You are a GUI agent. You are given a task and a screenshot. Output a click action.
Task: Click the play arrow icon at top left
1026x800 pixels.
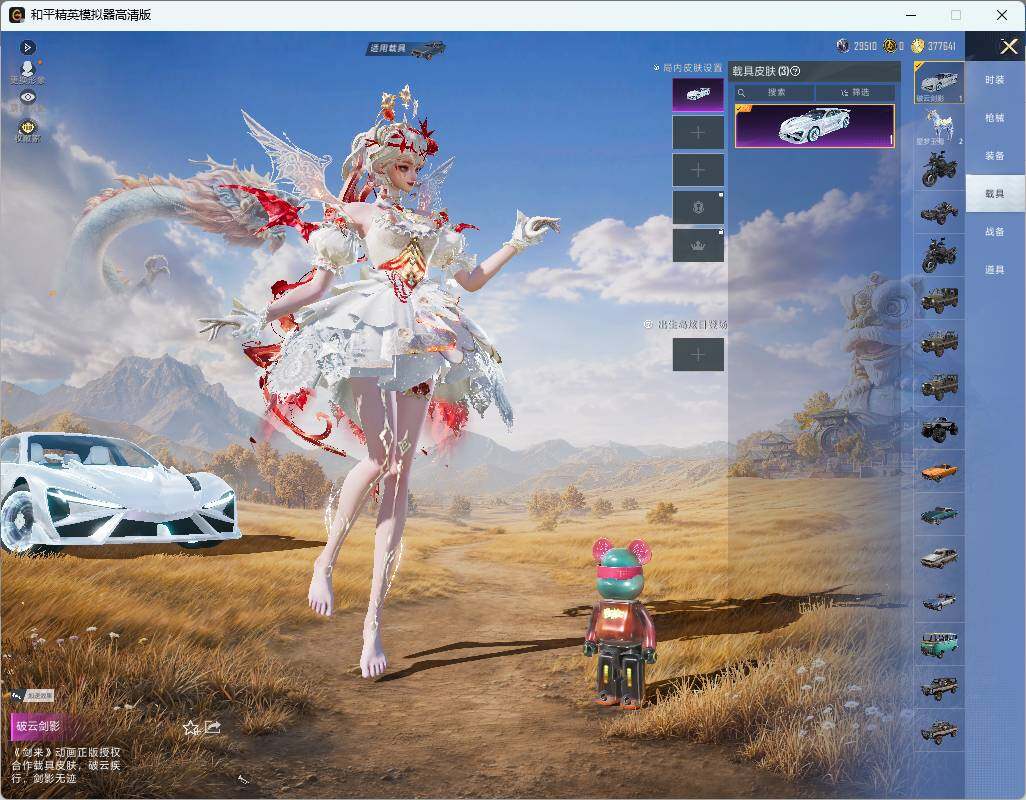(27, 47)
